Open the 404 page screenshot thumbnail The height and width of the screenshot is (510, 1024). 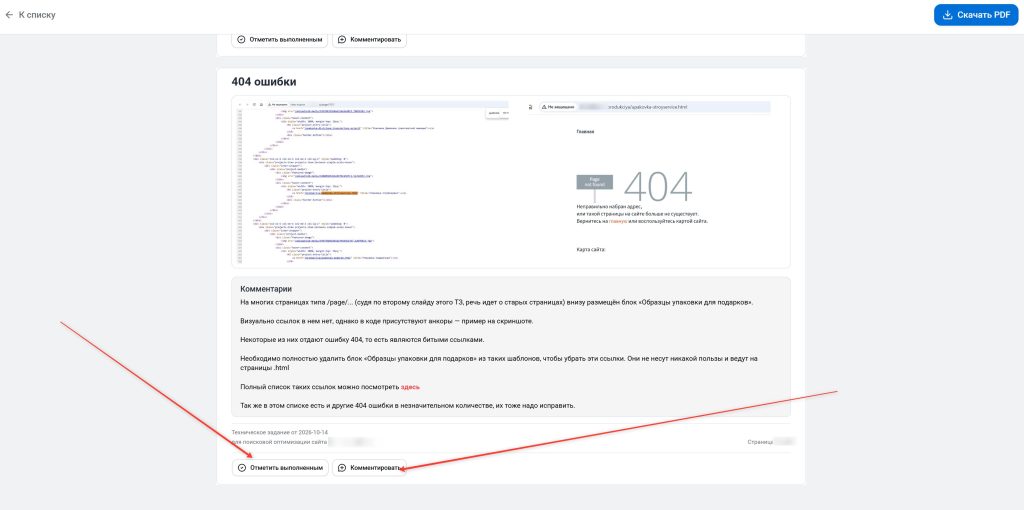point(650,182)
